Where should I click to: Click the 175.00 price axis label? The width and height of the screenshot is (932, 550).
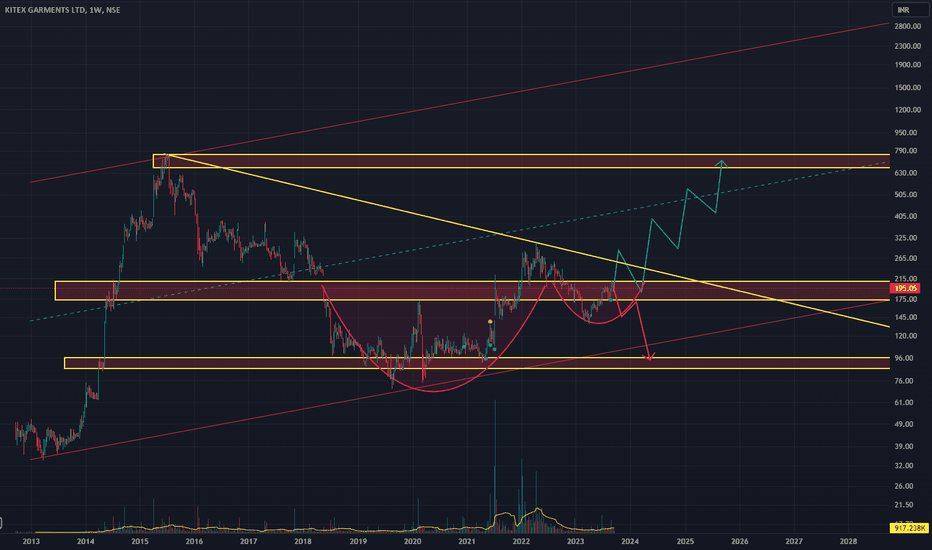click(x=906, y=299)
